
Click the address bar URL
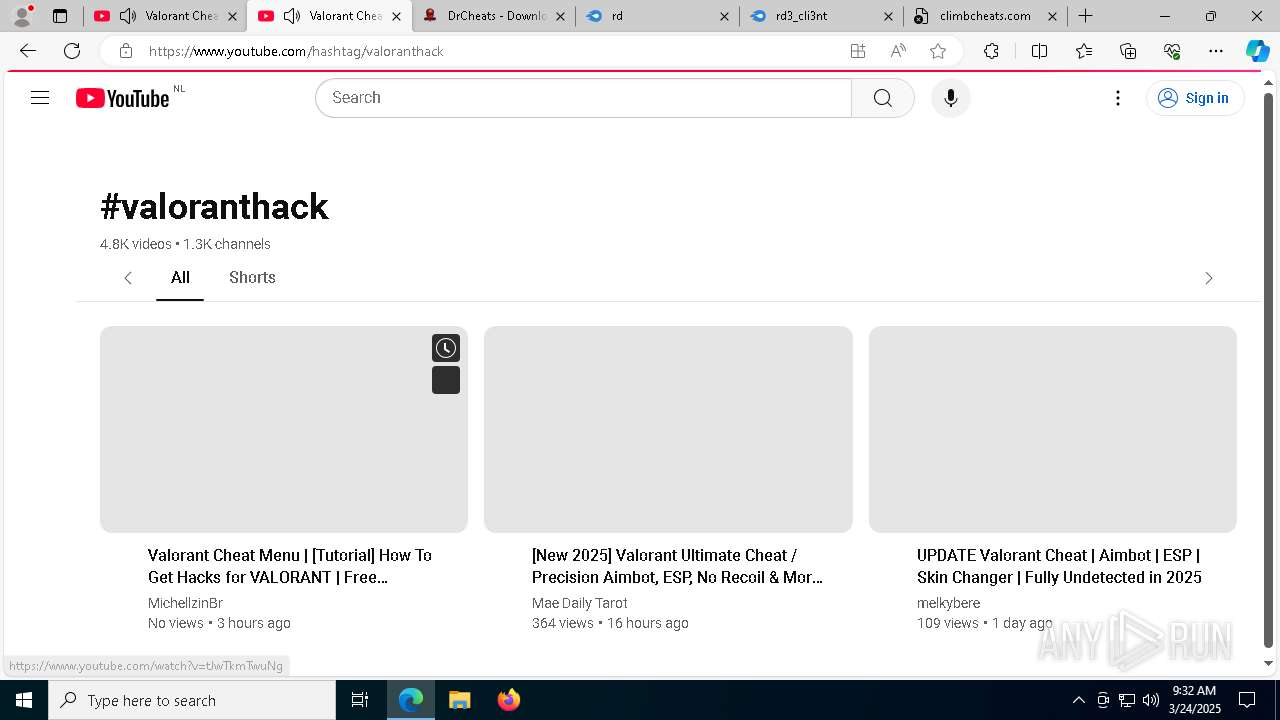point(296,51)
